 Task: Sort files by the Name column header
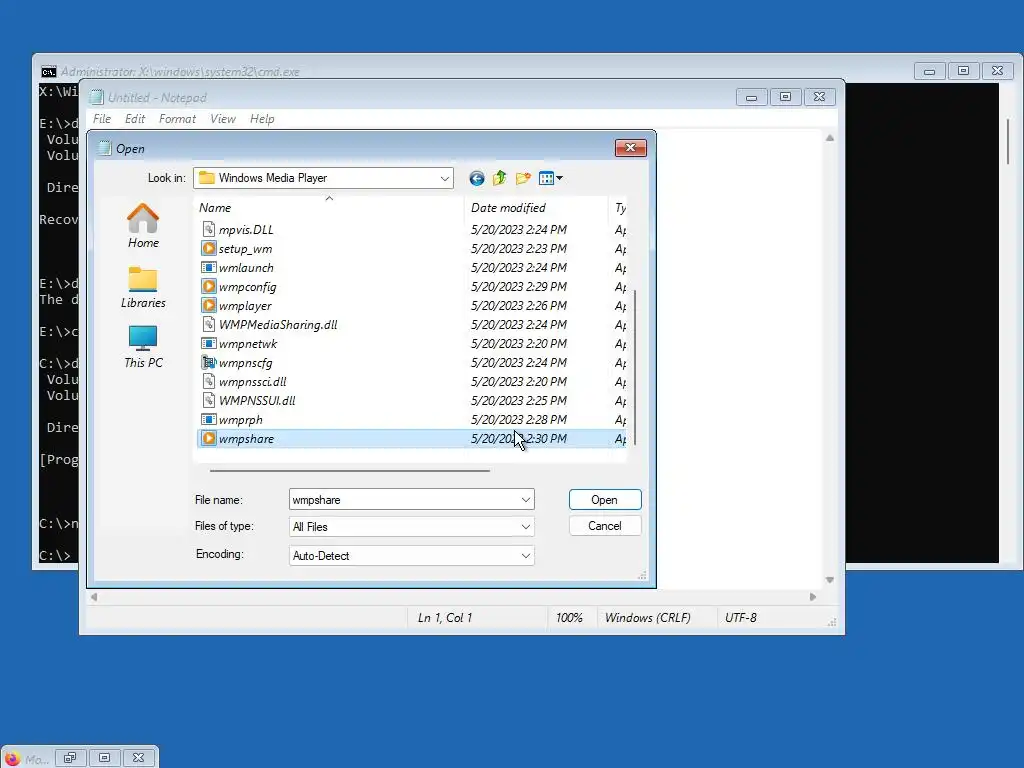point(329,208)
